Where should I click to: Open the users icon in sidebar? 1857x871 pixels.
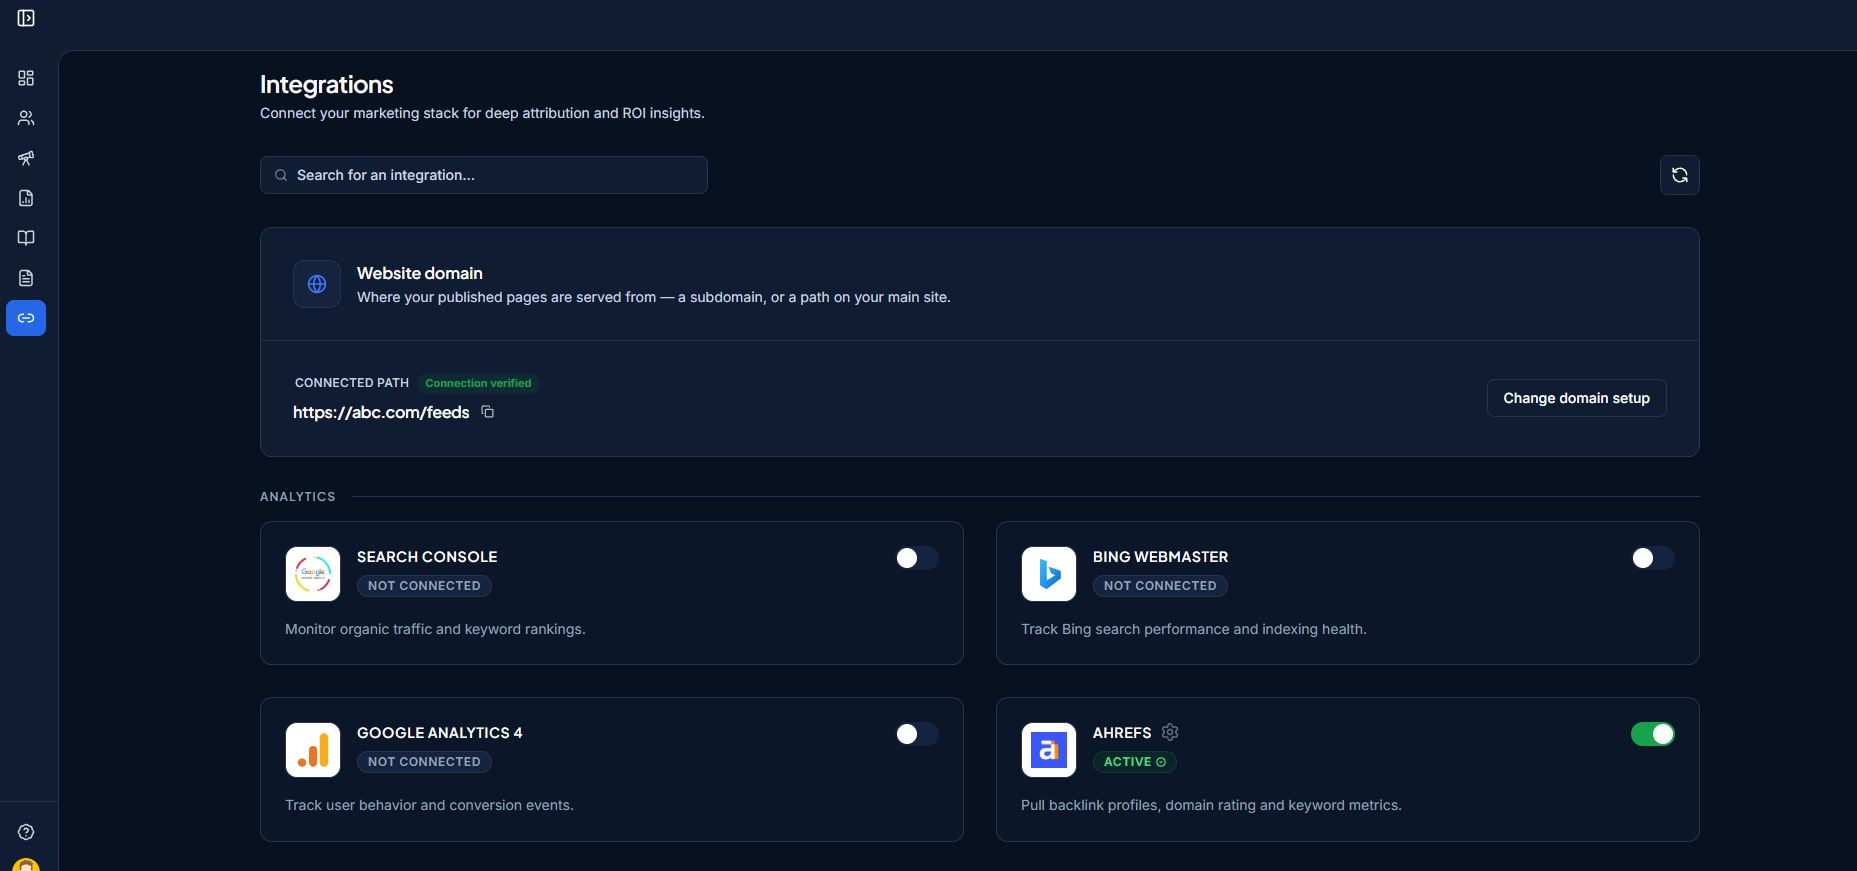(26, 118)
